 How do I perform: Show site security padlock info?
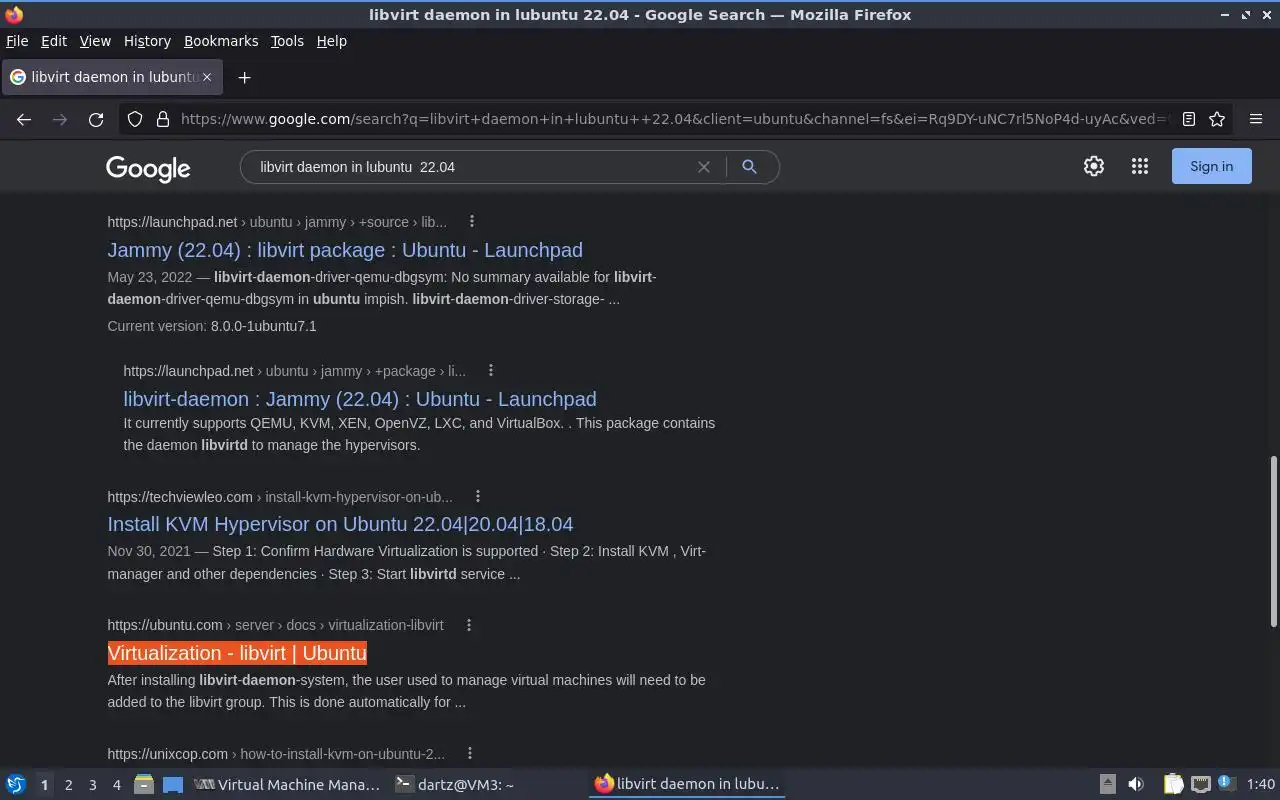(163, 119)
